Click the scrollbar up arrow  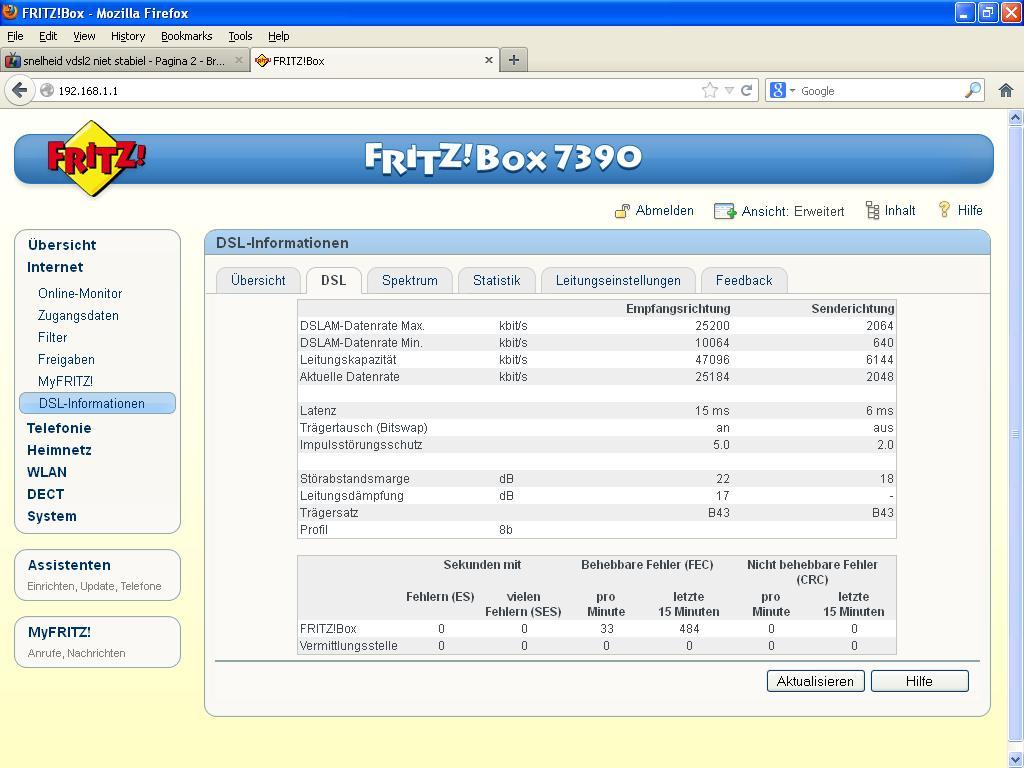[1015, 118]
